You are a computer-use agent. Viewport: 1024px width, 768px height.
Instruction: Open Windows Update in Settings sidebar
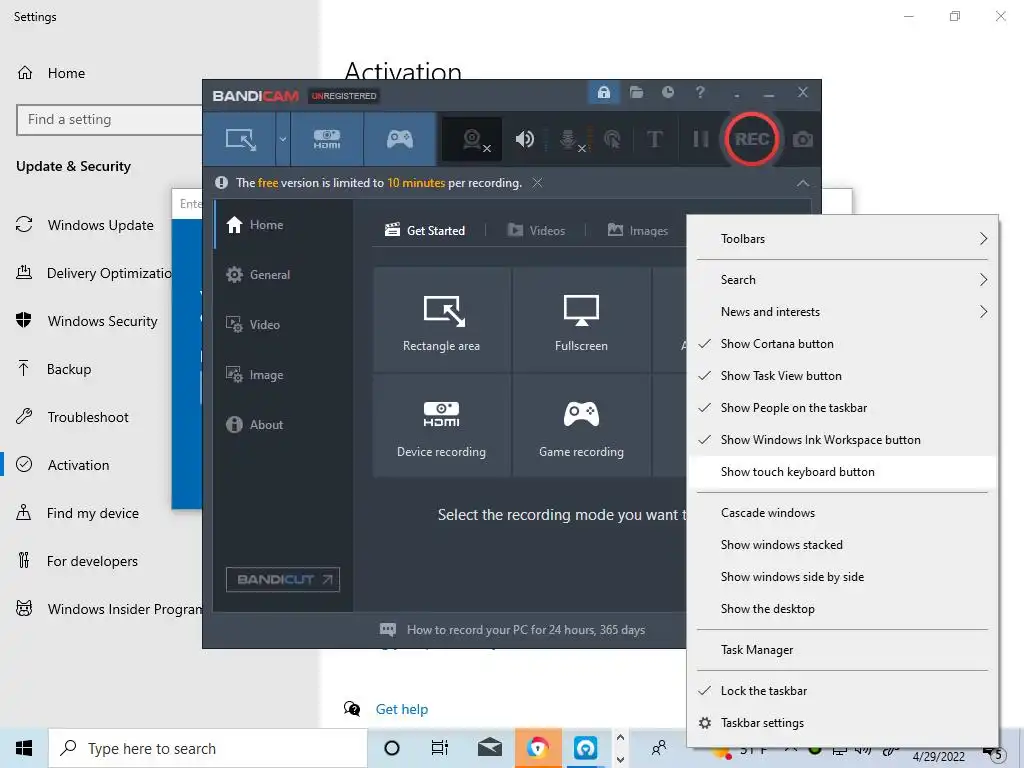tap(86, 225)
